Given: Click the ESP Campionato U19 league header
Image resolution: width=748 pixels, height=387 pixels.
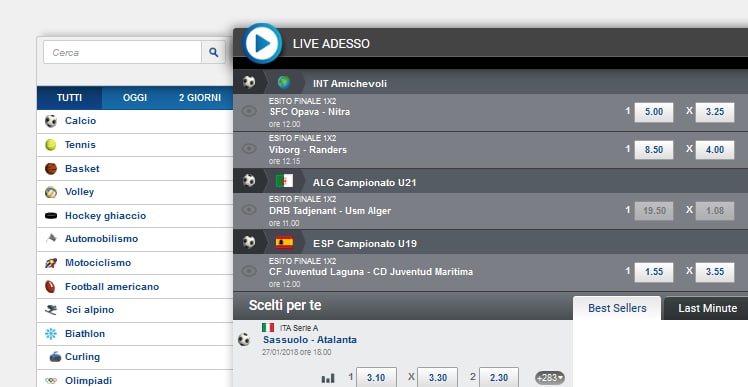Looking at the screenshot, I should click(365, 243).
